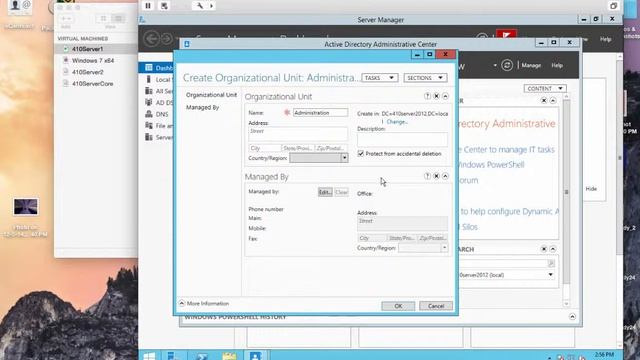The width and height of the screenshot is (640, 360).
Task: Click the help icon in Organizational Unit section
Action: pos(427,96)
